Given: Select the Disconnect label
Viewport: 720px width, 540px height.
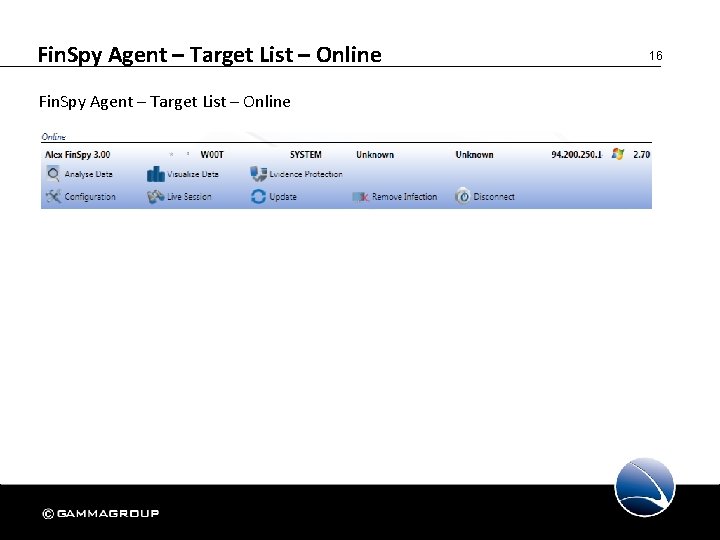Looking at the screenshot, I should (494, 197).
